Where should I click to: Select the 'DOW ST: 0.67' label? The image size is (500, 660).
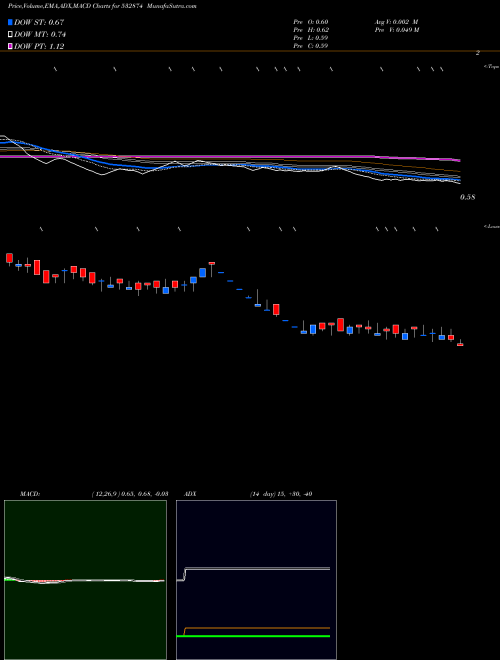point(39,22)
